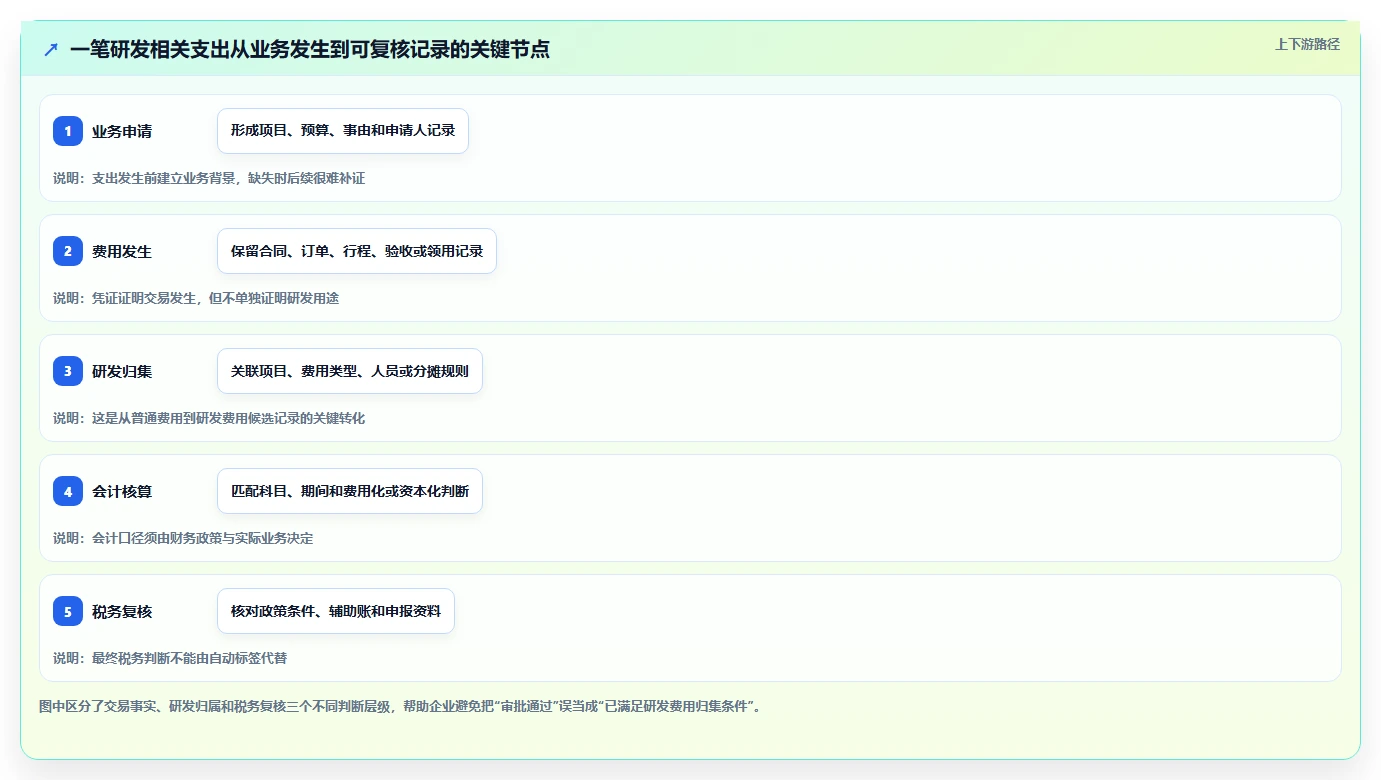Click the note 最终税务判断不能由自动标签代替

pyautogui.click(x=170, y=658)
